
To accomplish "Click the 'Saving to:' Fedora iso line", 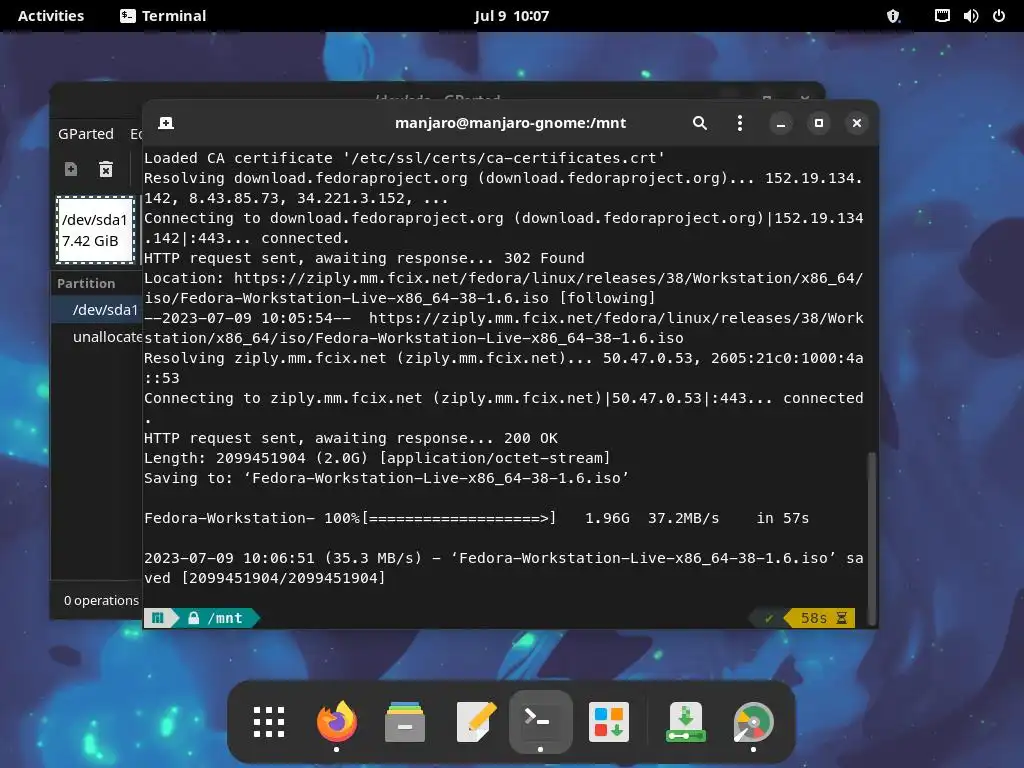I will tap(386, 478).
